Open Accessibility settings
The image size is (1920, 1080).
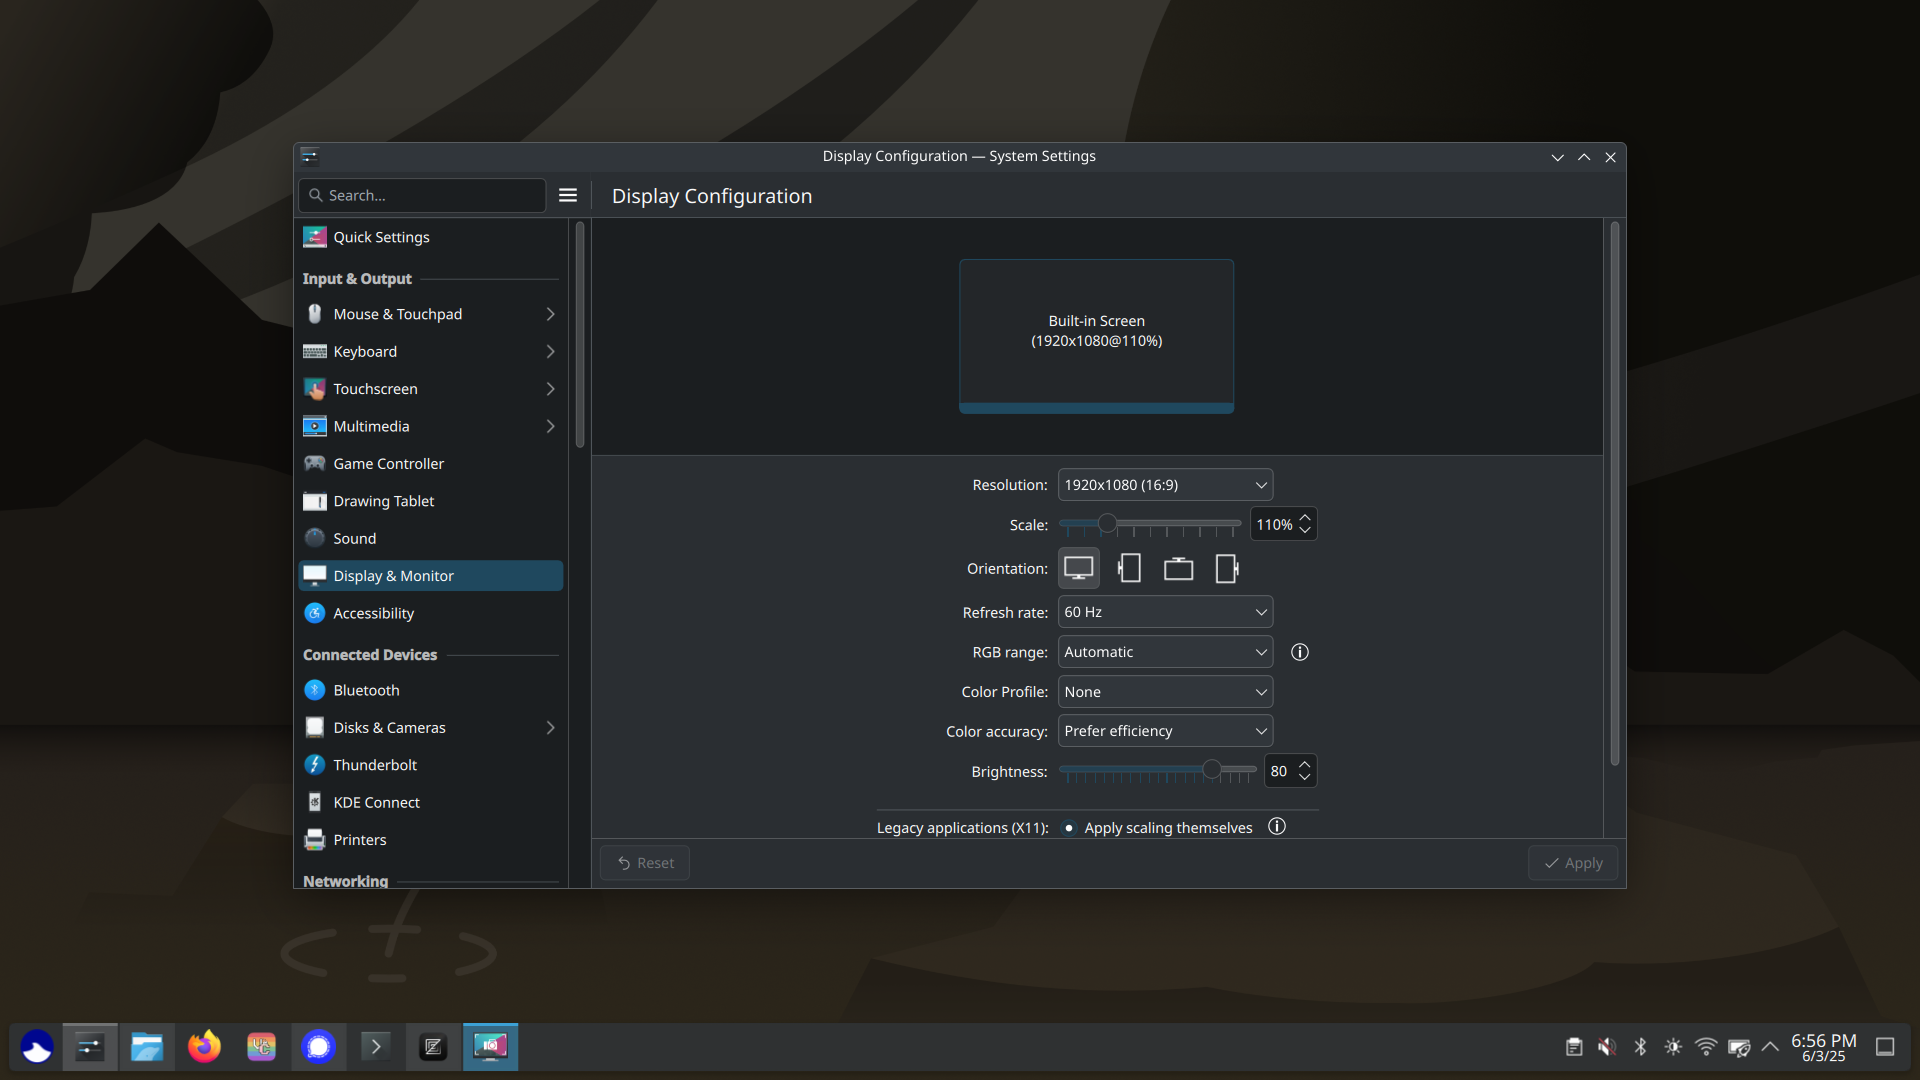[430, 613]
